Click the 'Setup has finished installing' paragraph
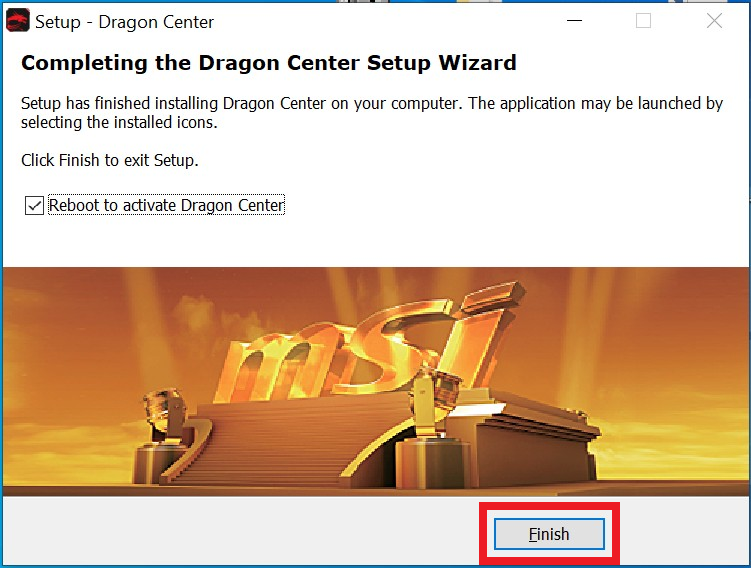 coord(372,113)
